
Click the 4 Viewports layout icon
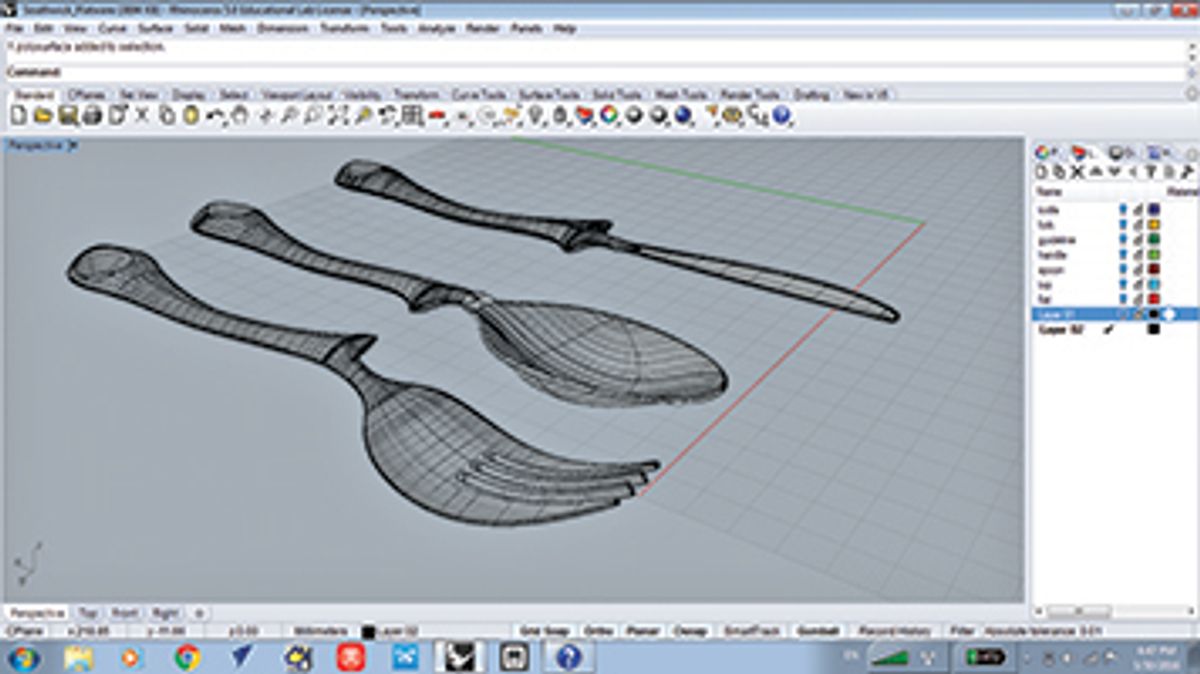pyautogui.click(x=412, y=116)
